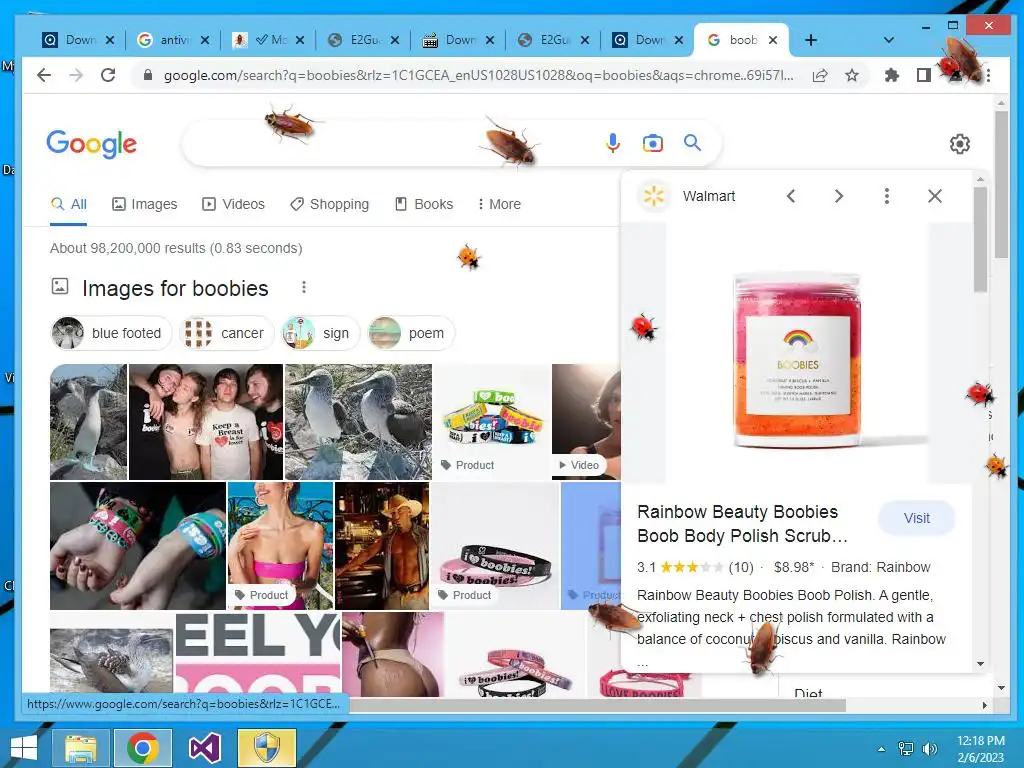Go to previous item in Walmart panel
The width and height of the screenshot is (1024, 768).
coord(791,196)
